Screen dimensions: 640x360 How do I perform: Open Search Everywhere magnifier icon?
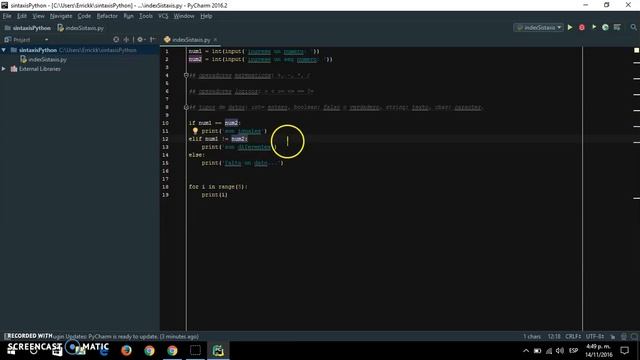tap(633, 27)
